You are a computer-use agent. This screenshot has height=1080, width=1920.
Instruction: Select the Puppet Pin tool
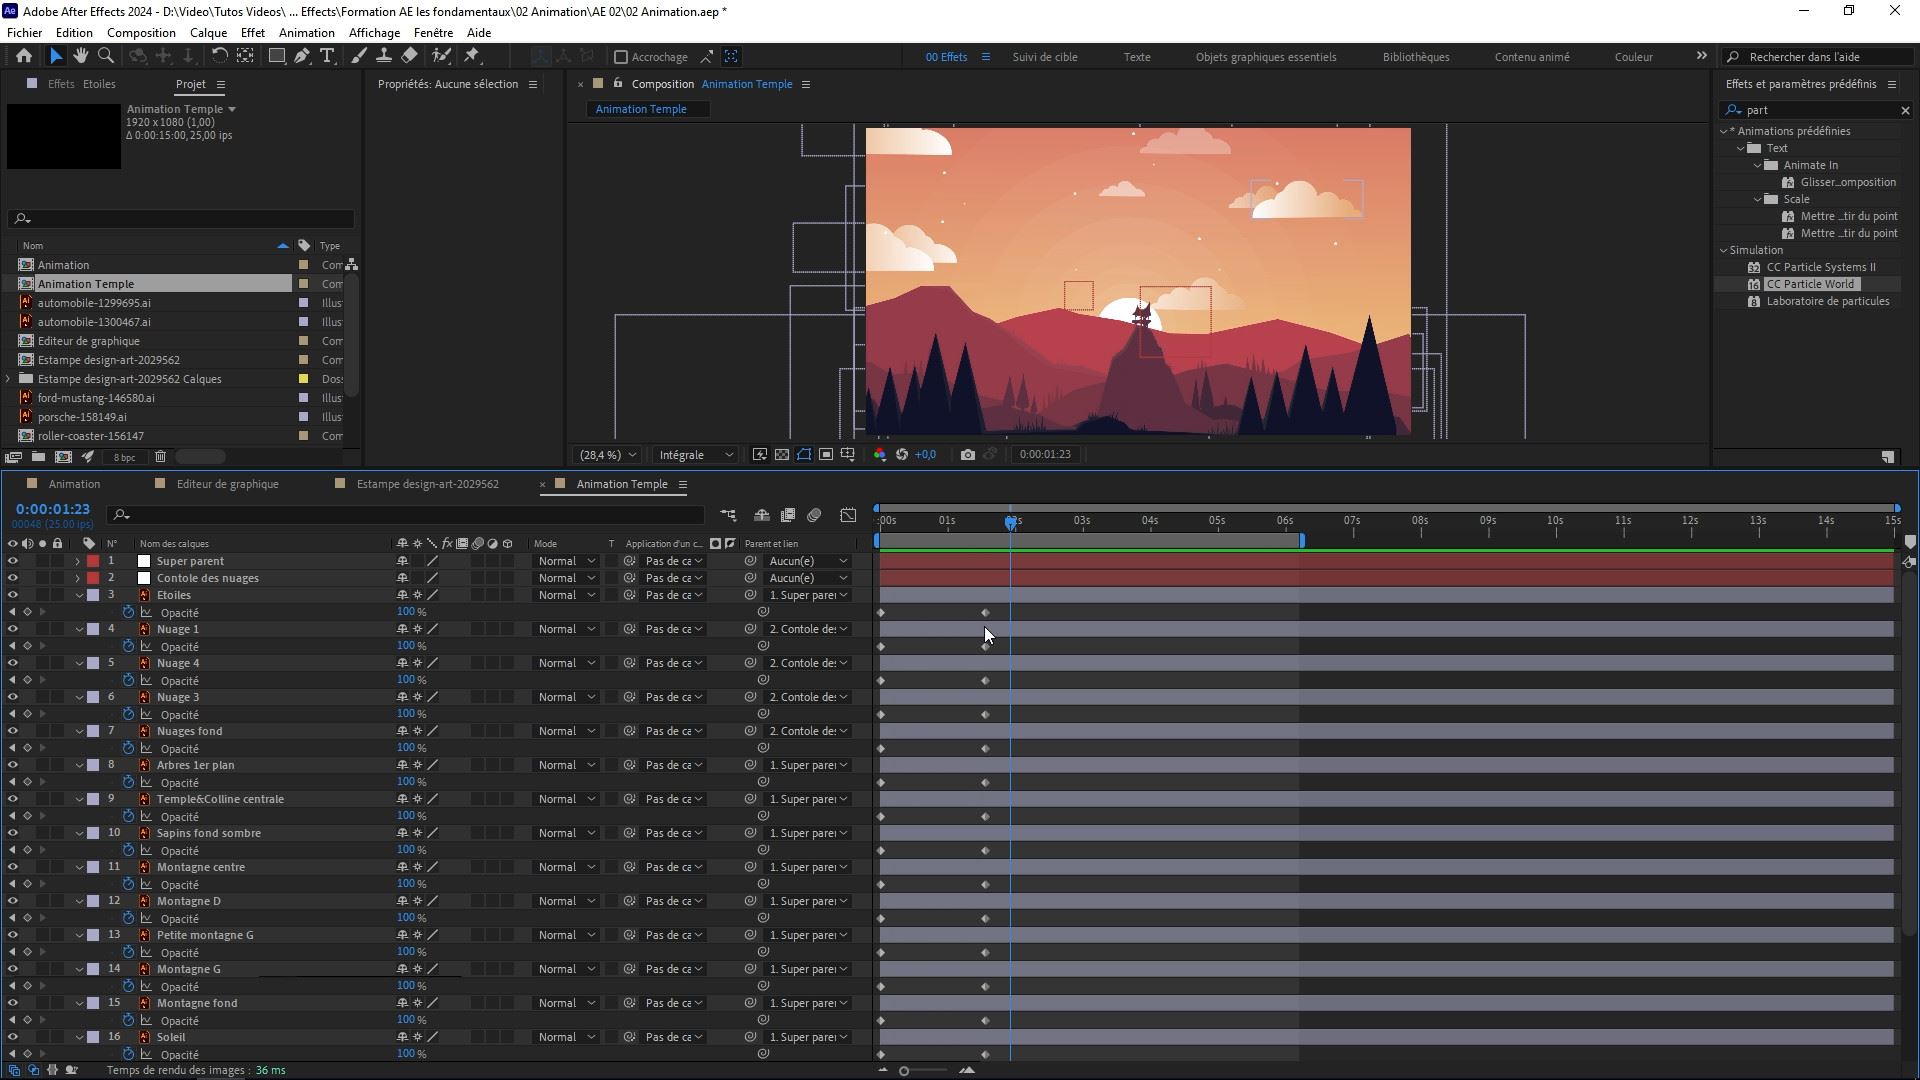[x=472, y=56]
